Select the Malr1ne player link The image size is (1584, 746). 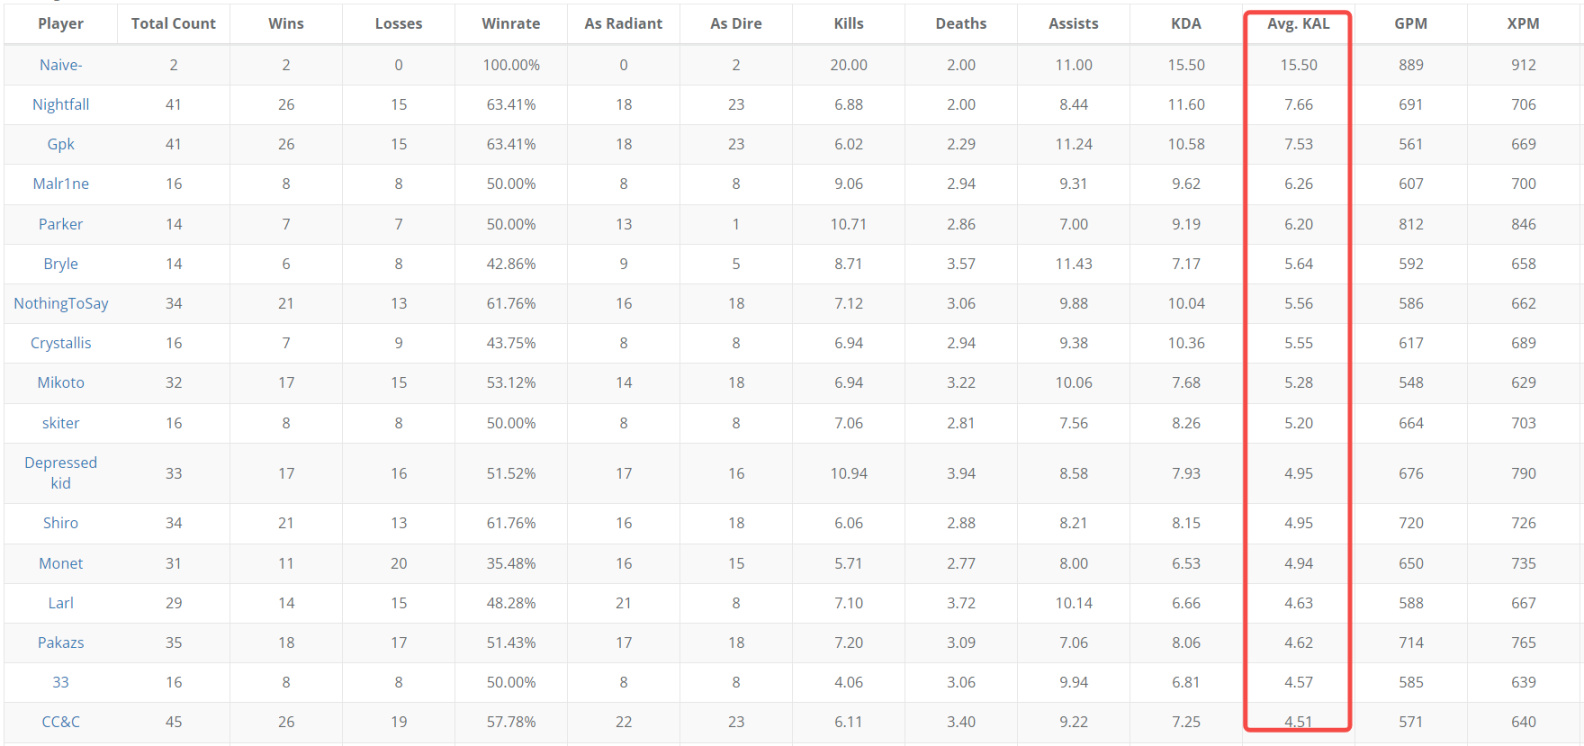click(x=61, y=184)
